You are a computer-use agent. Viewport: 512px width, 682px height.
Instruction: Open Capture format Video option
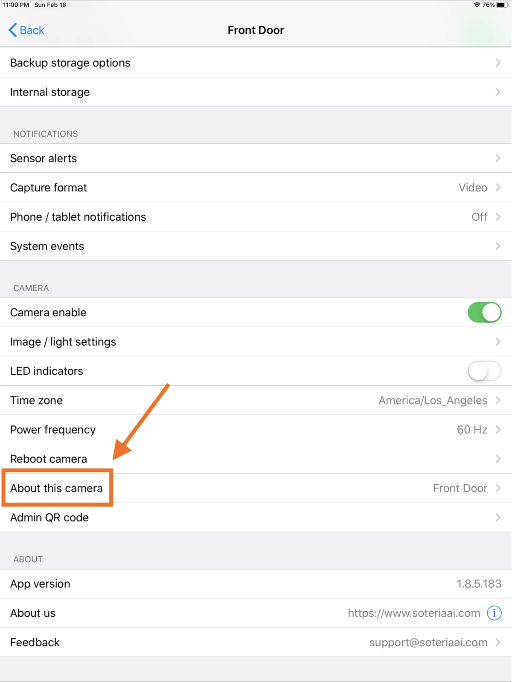(256, 187)
